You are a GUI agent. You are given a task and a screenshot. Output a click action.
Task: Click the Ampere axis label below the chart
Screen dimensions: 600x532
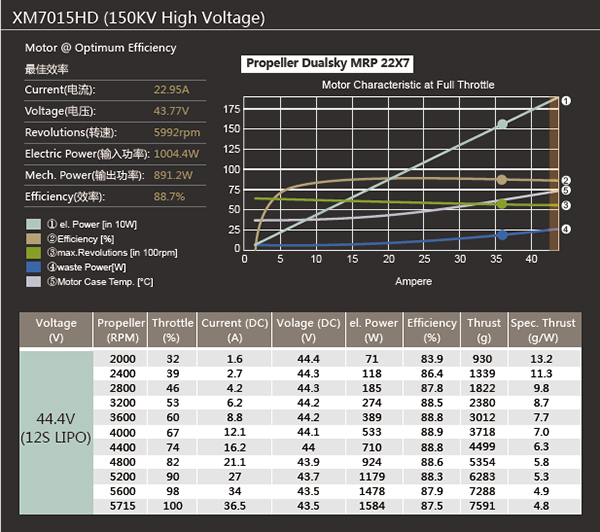pyautogui.click(x=411, y=281)
